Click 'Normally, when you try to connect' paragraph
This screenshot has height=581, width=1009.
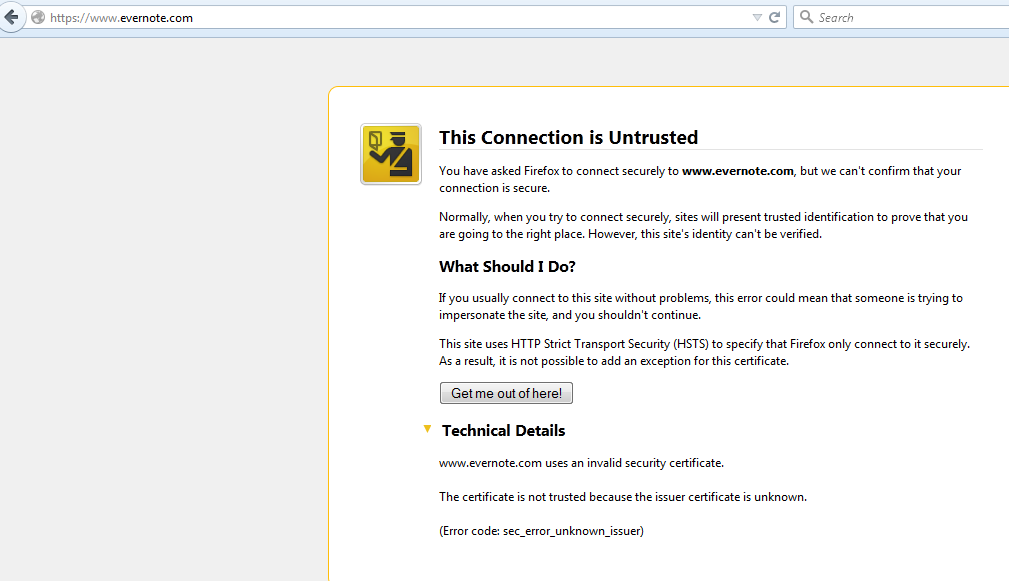pos(703,225)
